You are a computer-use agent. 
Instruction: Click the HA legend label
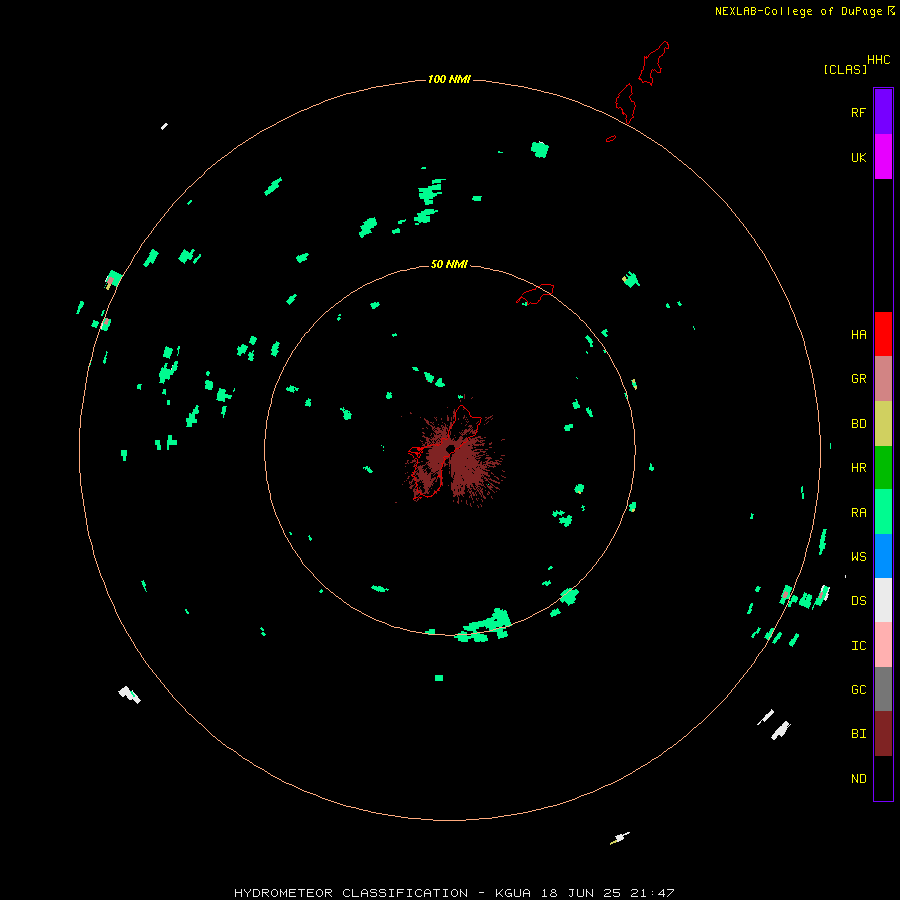tap(858, 334)
